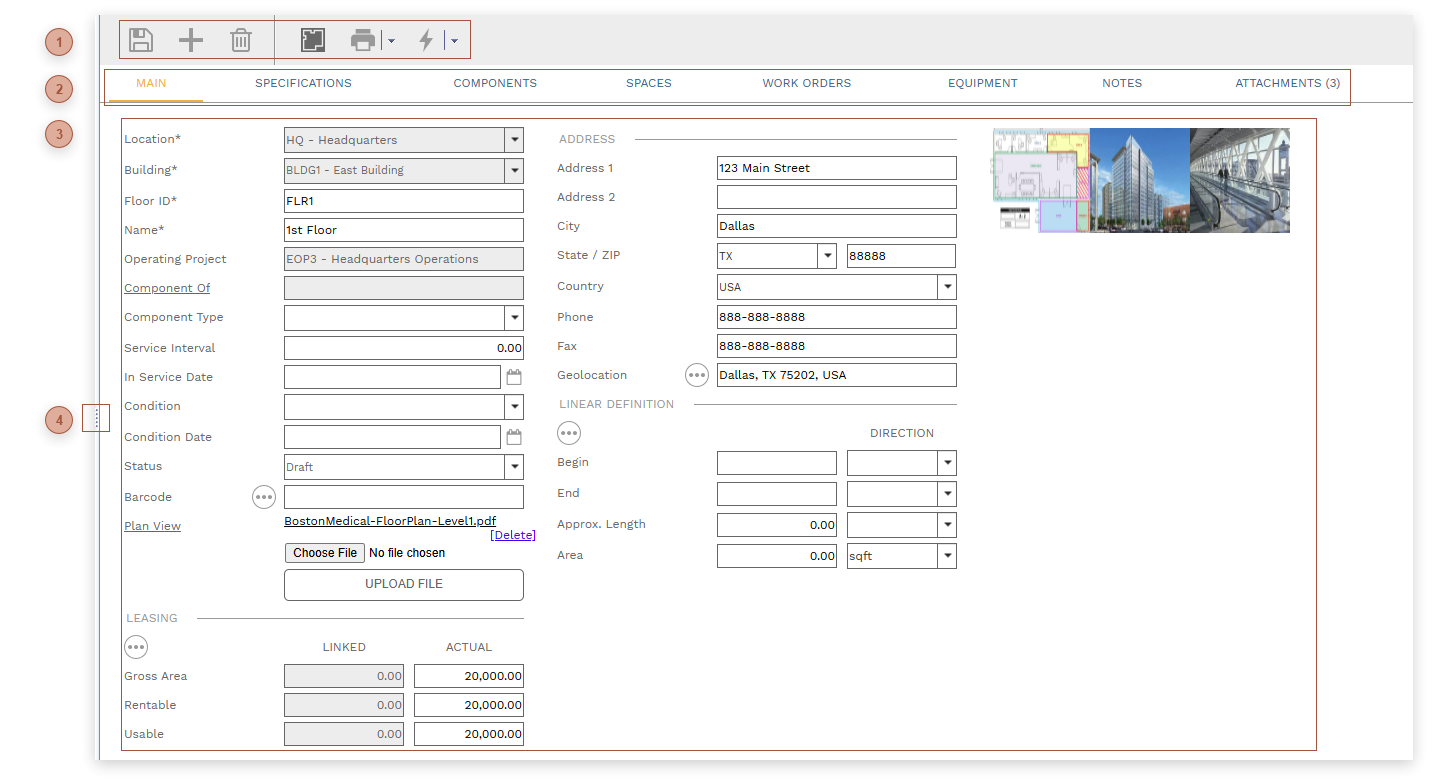Viewport: 1432px width, 783px height.
Task: Click ellipsis button beside Barcode field
Action: (x=264, y=497)
